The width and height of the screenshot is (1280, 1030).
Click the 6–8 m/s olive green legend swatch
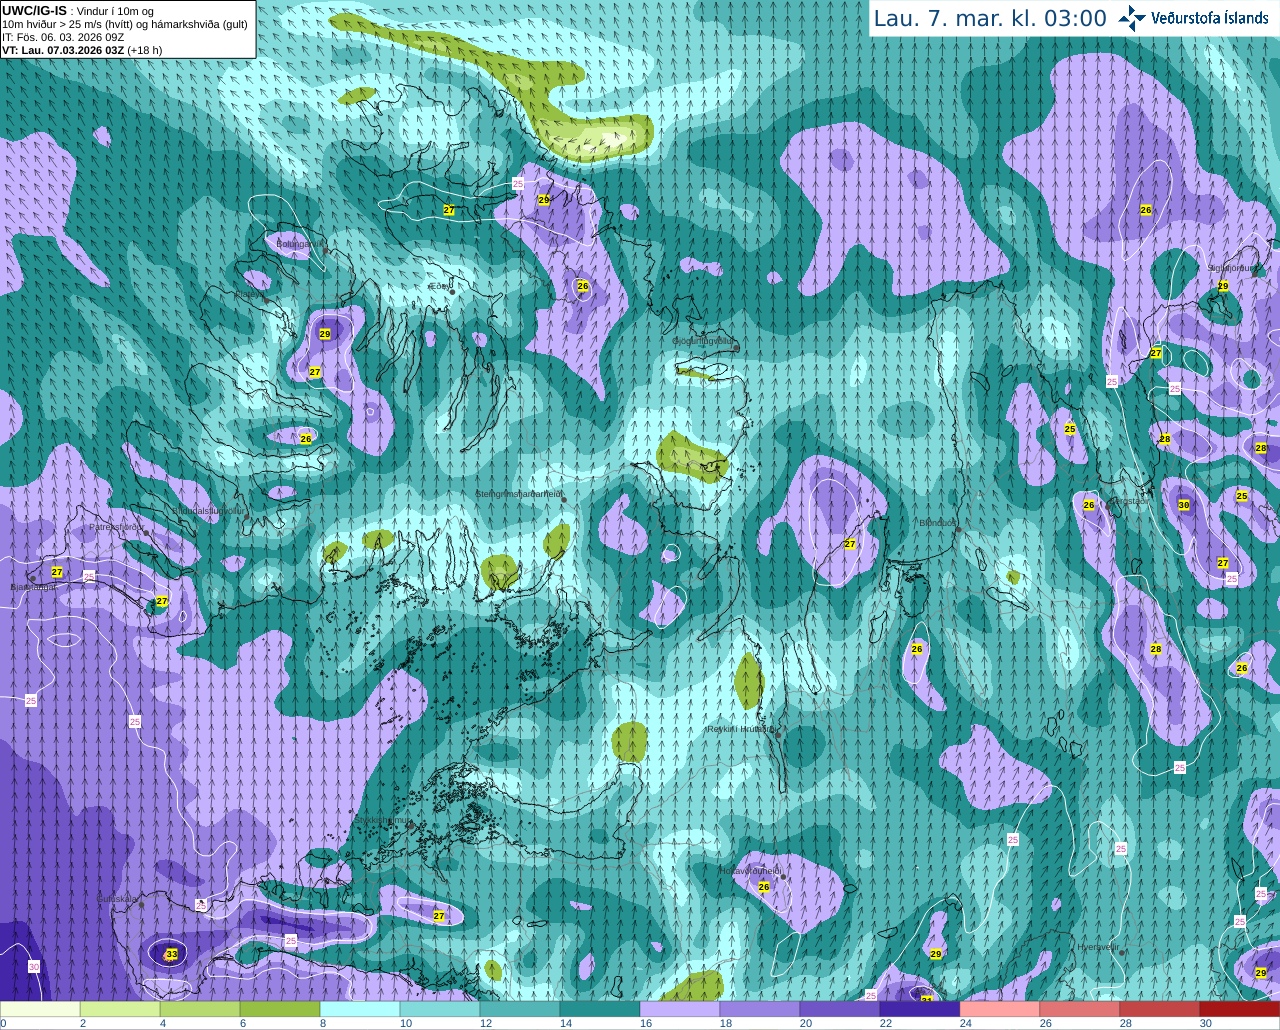[280, 1009]
